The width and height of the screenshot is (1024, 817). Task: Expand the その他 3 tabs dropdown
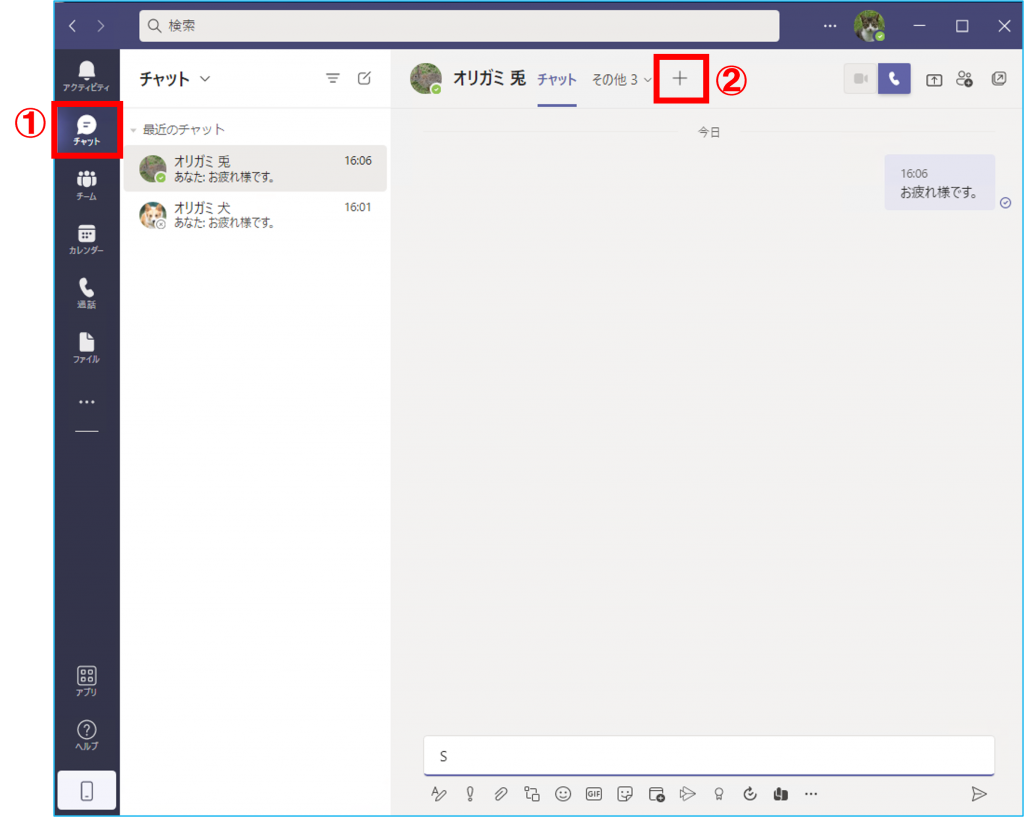point(621,80)
